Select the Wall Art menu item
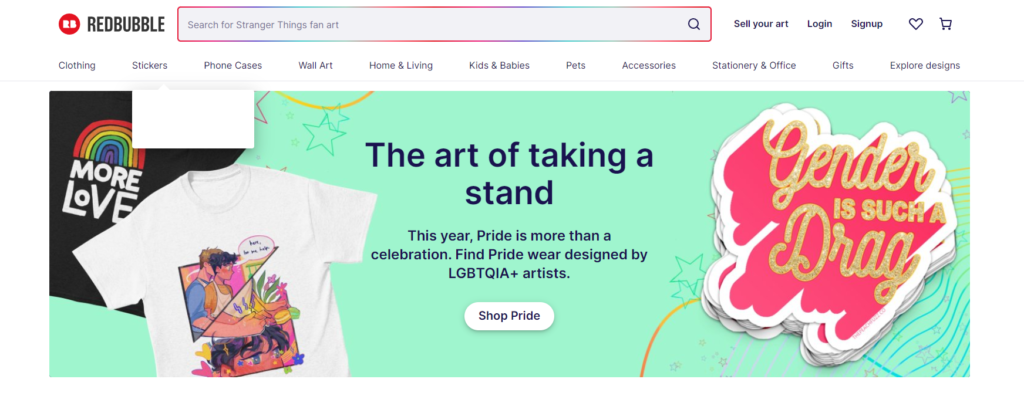This screenshot has height=396, width=1024. point(315,65)
